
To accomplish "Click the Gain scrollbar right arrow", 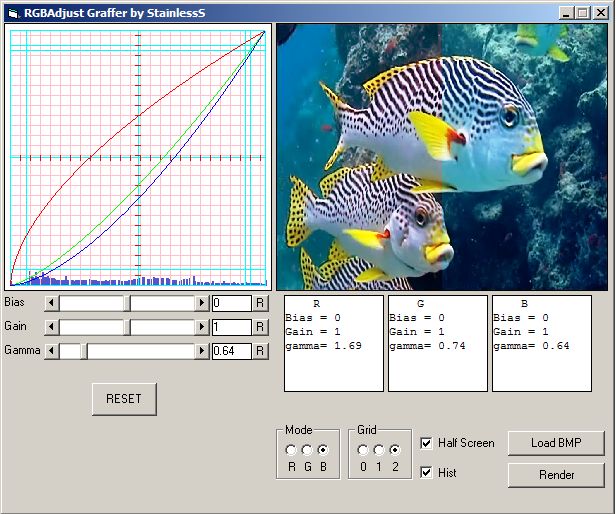I will point(202,327).
